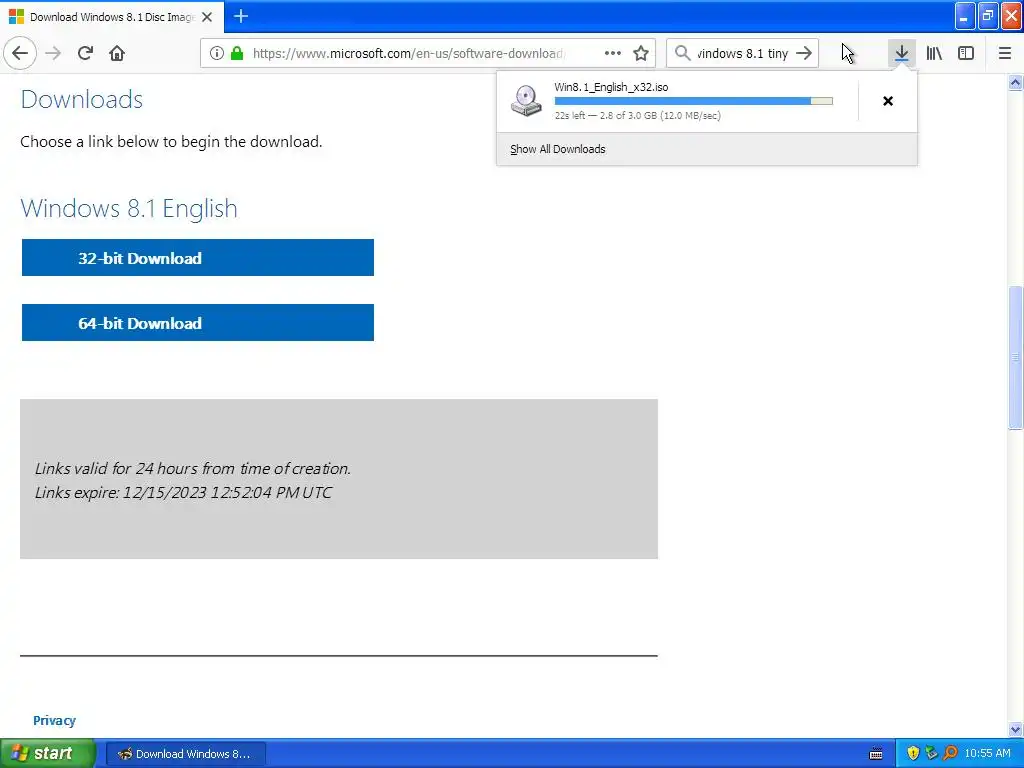Minimize the Firefox window
Screen dimensions: 1024x768
click(x=965, y=16)
